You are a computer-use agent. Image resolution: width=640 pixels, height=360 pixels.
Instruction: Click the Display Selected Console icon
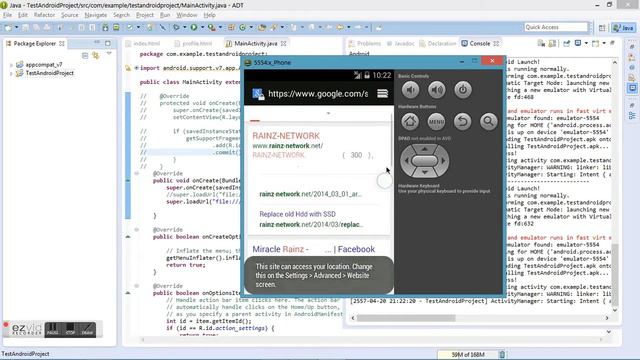[578, 43]
